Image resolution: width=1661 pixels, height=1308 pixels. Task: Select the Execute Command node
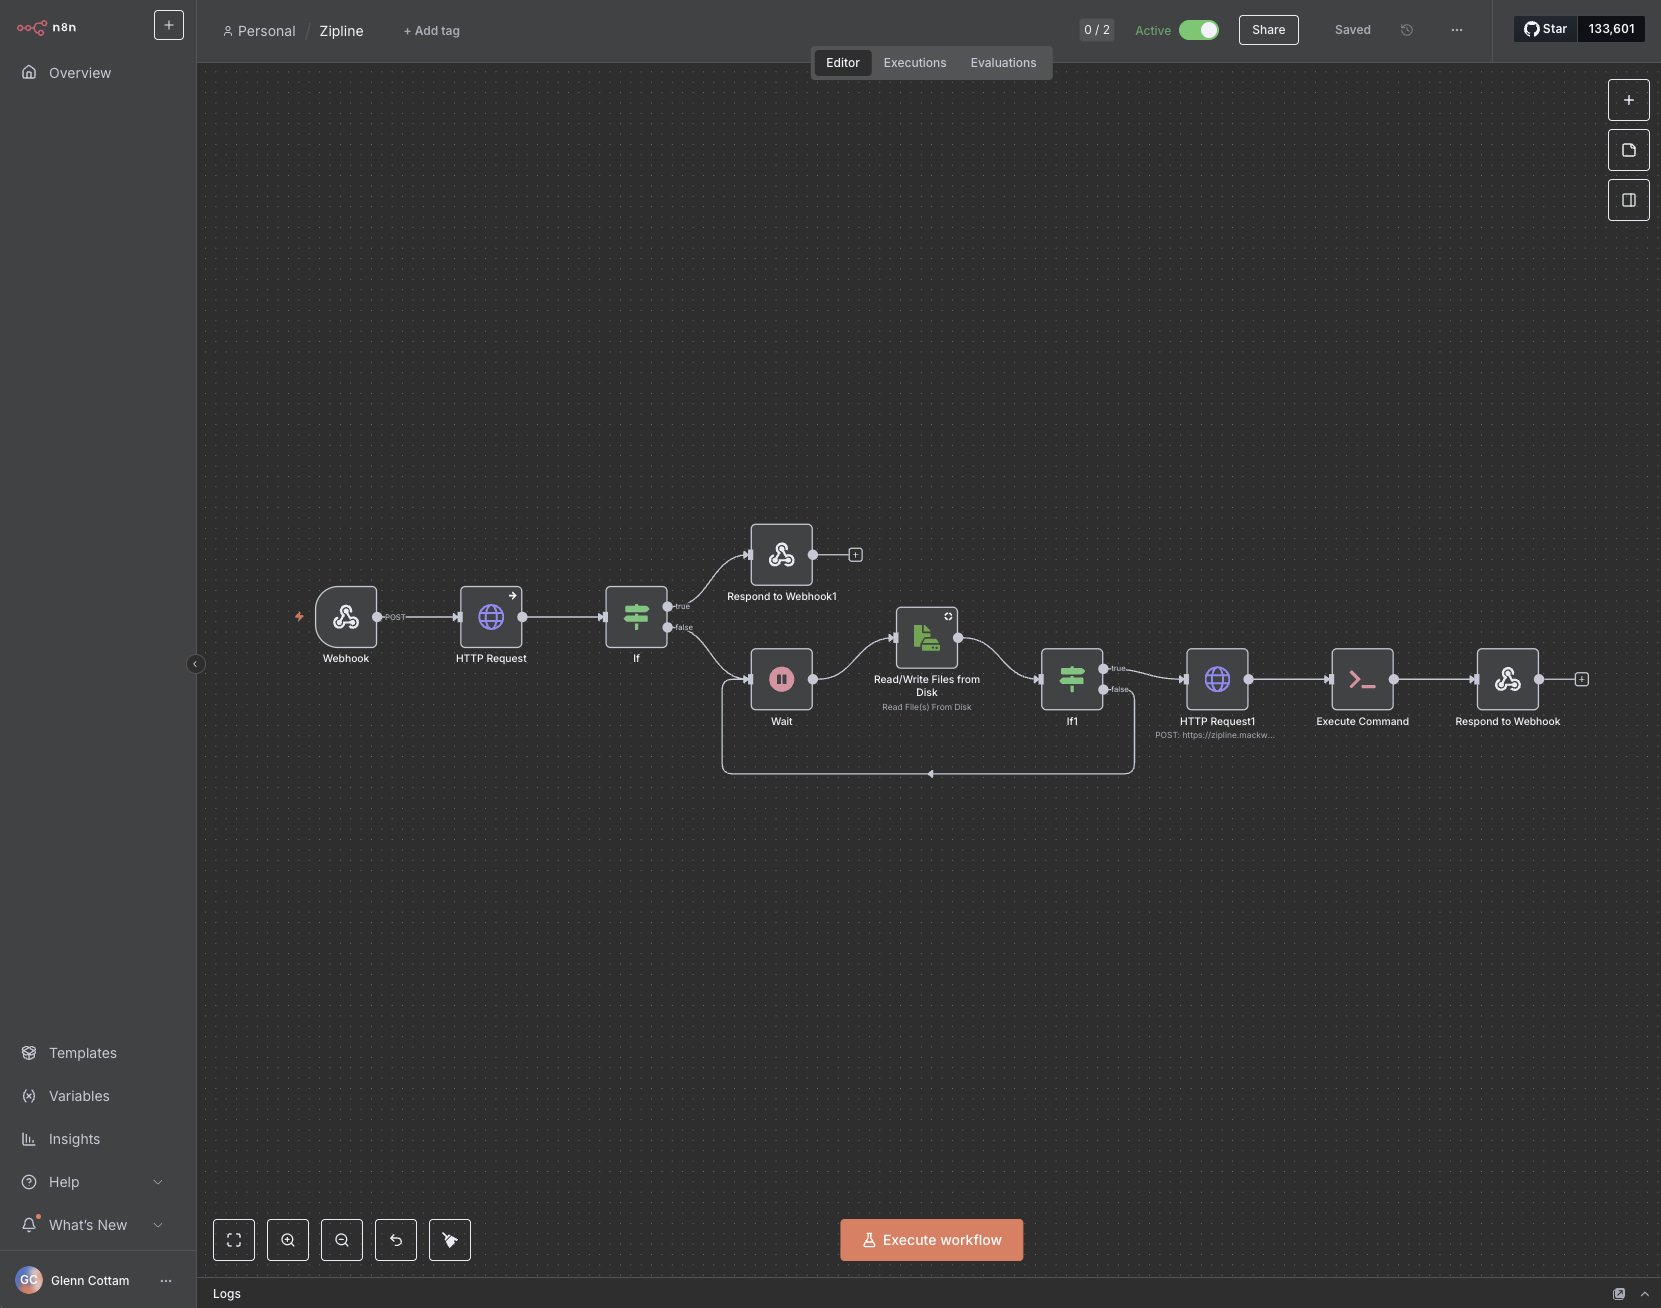point(1362,679)
